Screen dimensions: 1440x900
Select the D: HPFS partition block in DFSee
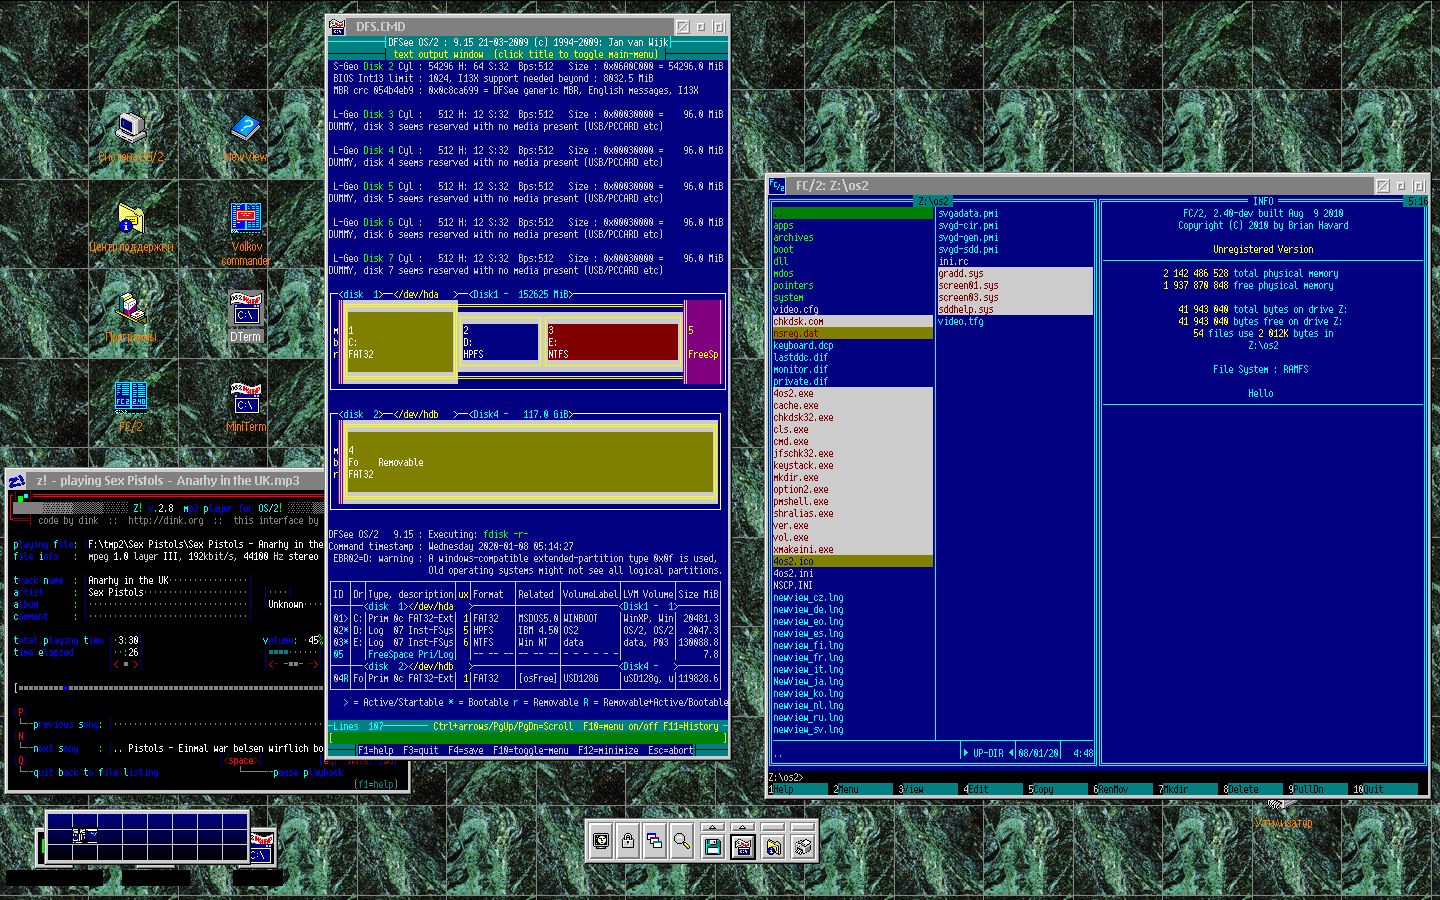point(499,342)
